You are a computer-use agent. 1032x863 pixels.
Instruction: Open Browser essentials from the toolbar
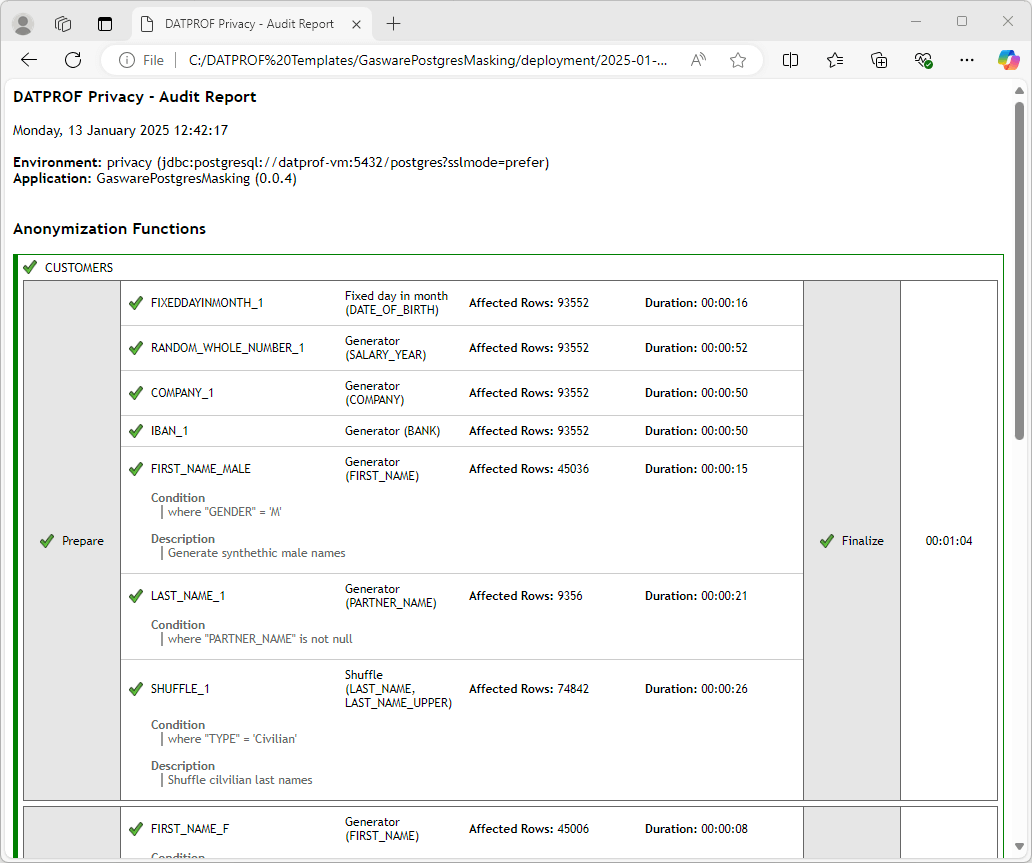922,60
